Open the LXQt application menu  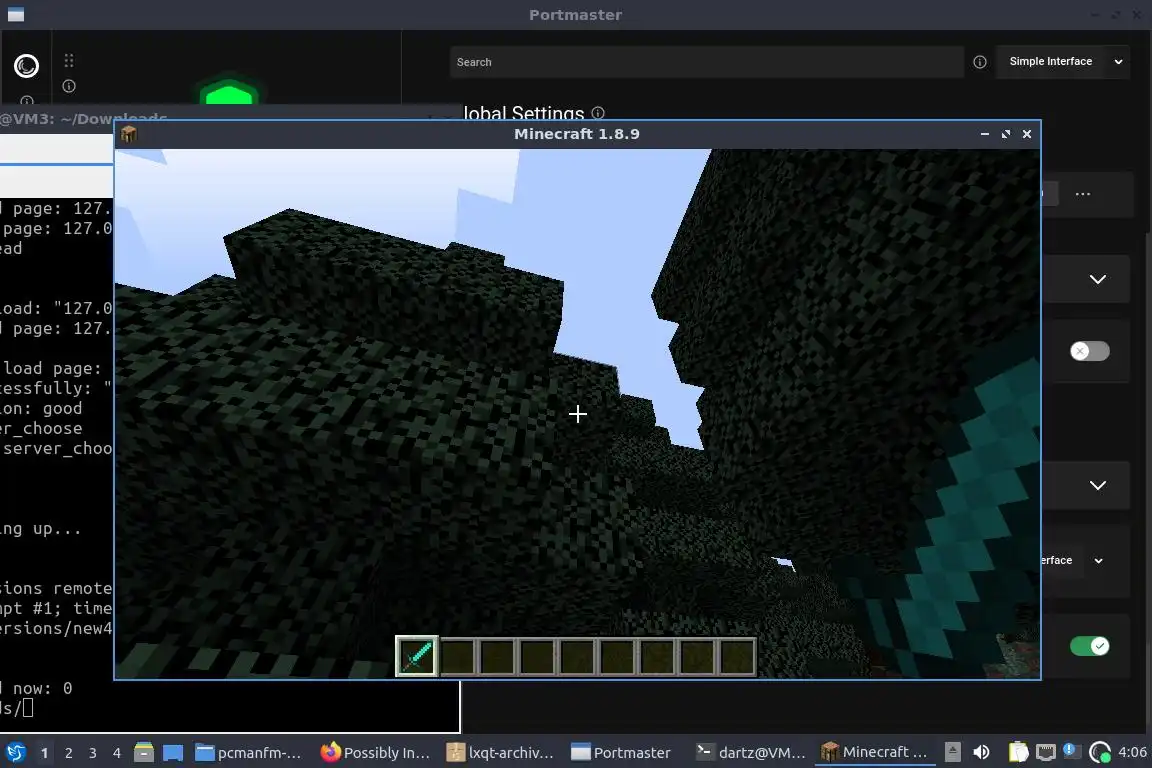(x=15, y=752)
